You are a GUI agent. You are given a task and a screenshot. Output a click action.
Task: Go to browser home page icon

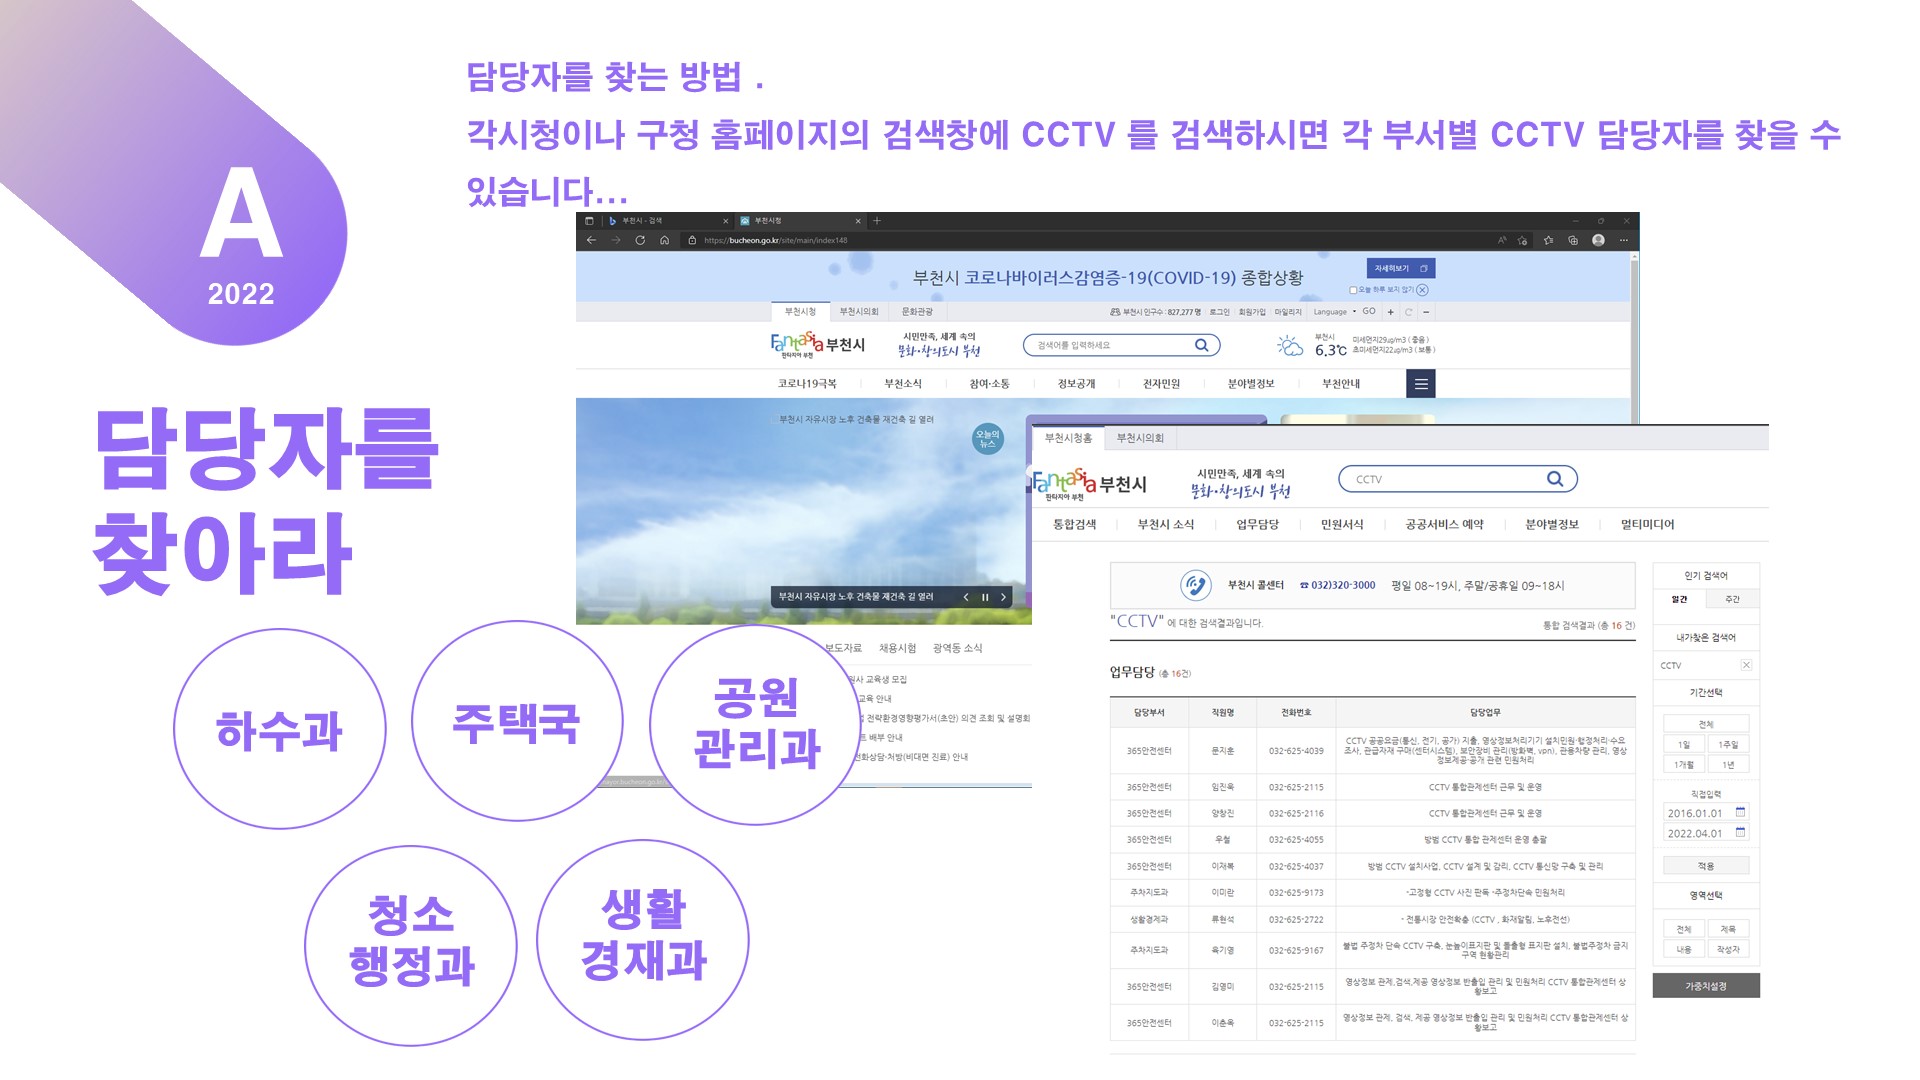pos(664,240)
